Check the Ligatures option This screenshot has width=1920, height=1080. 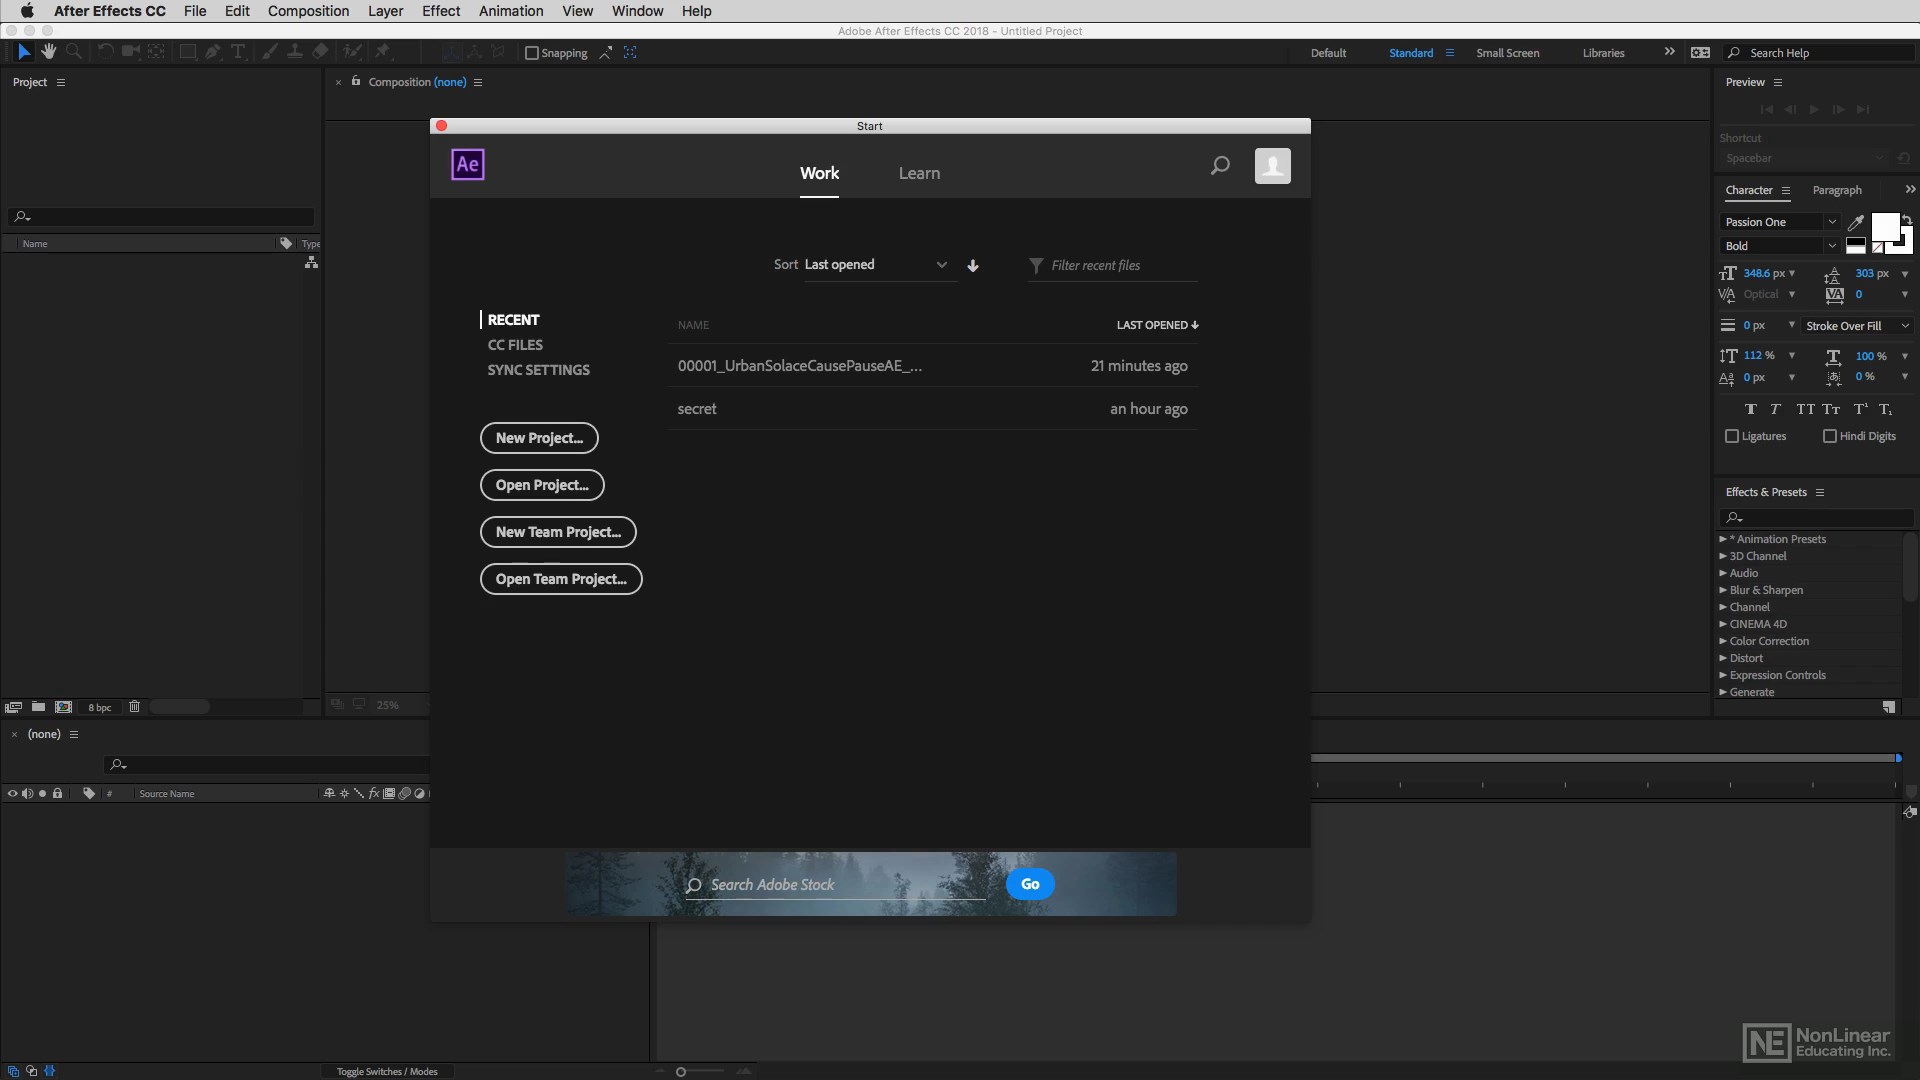coord(1732,436)
